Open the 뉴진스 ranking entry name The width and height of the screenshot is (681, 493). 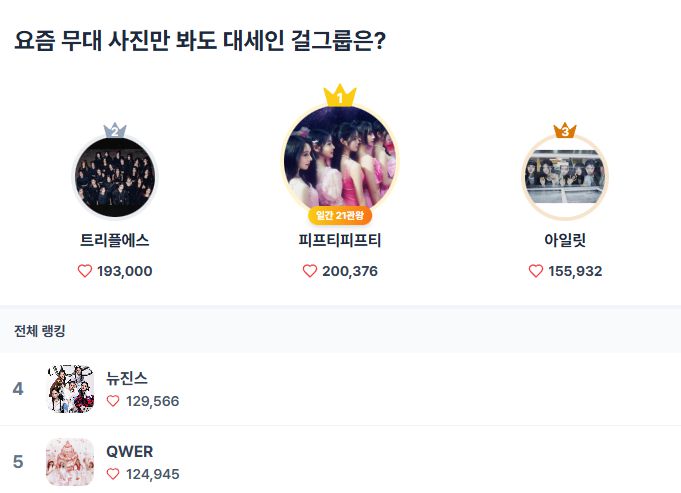[127, 378]
